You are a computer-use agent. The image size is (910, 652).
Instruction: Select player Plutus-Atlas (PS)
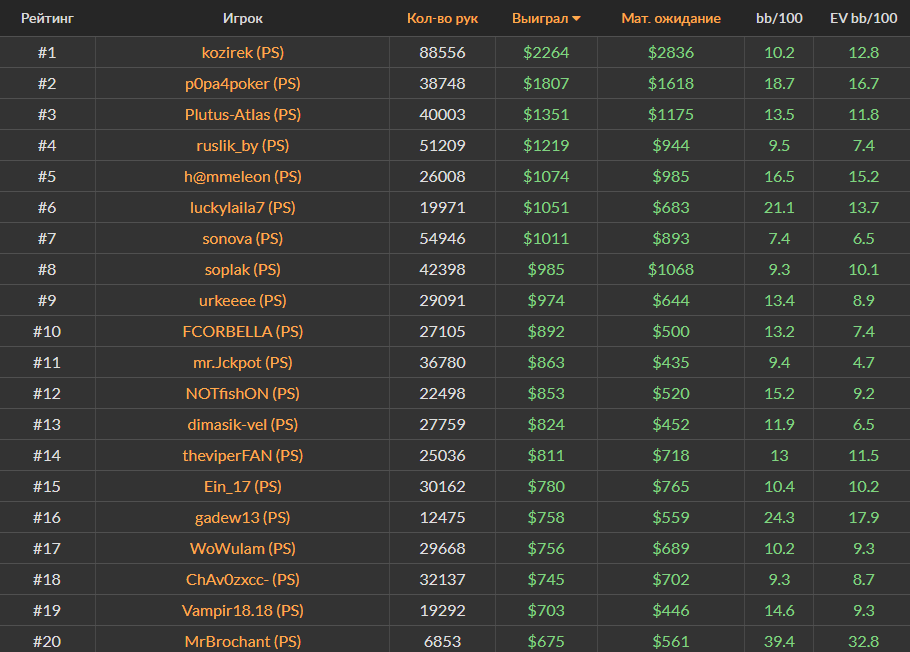pos(242,114)
